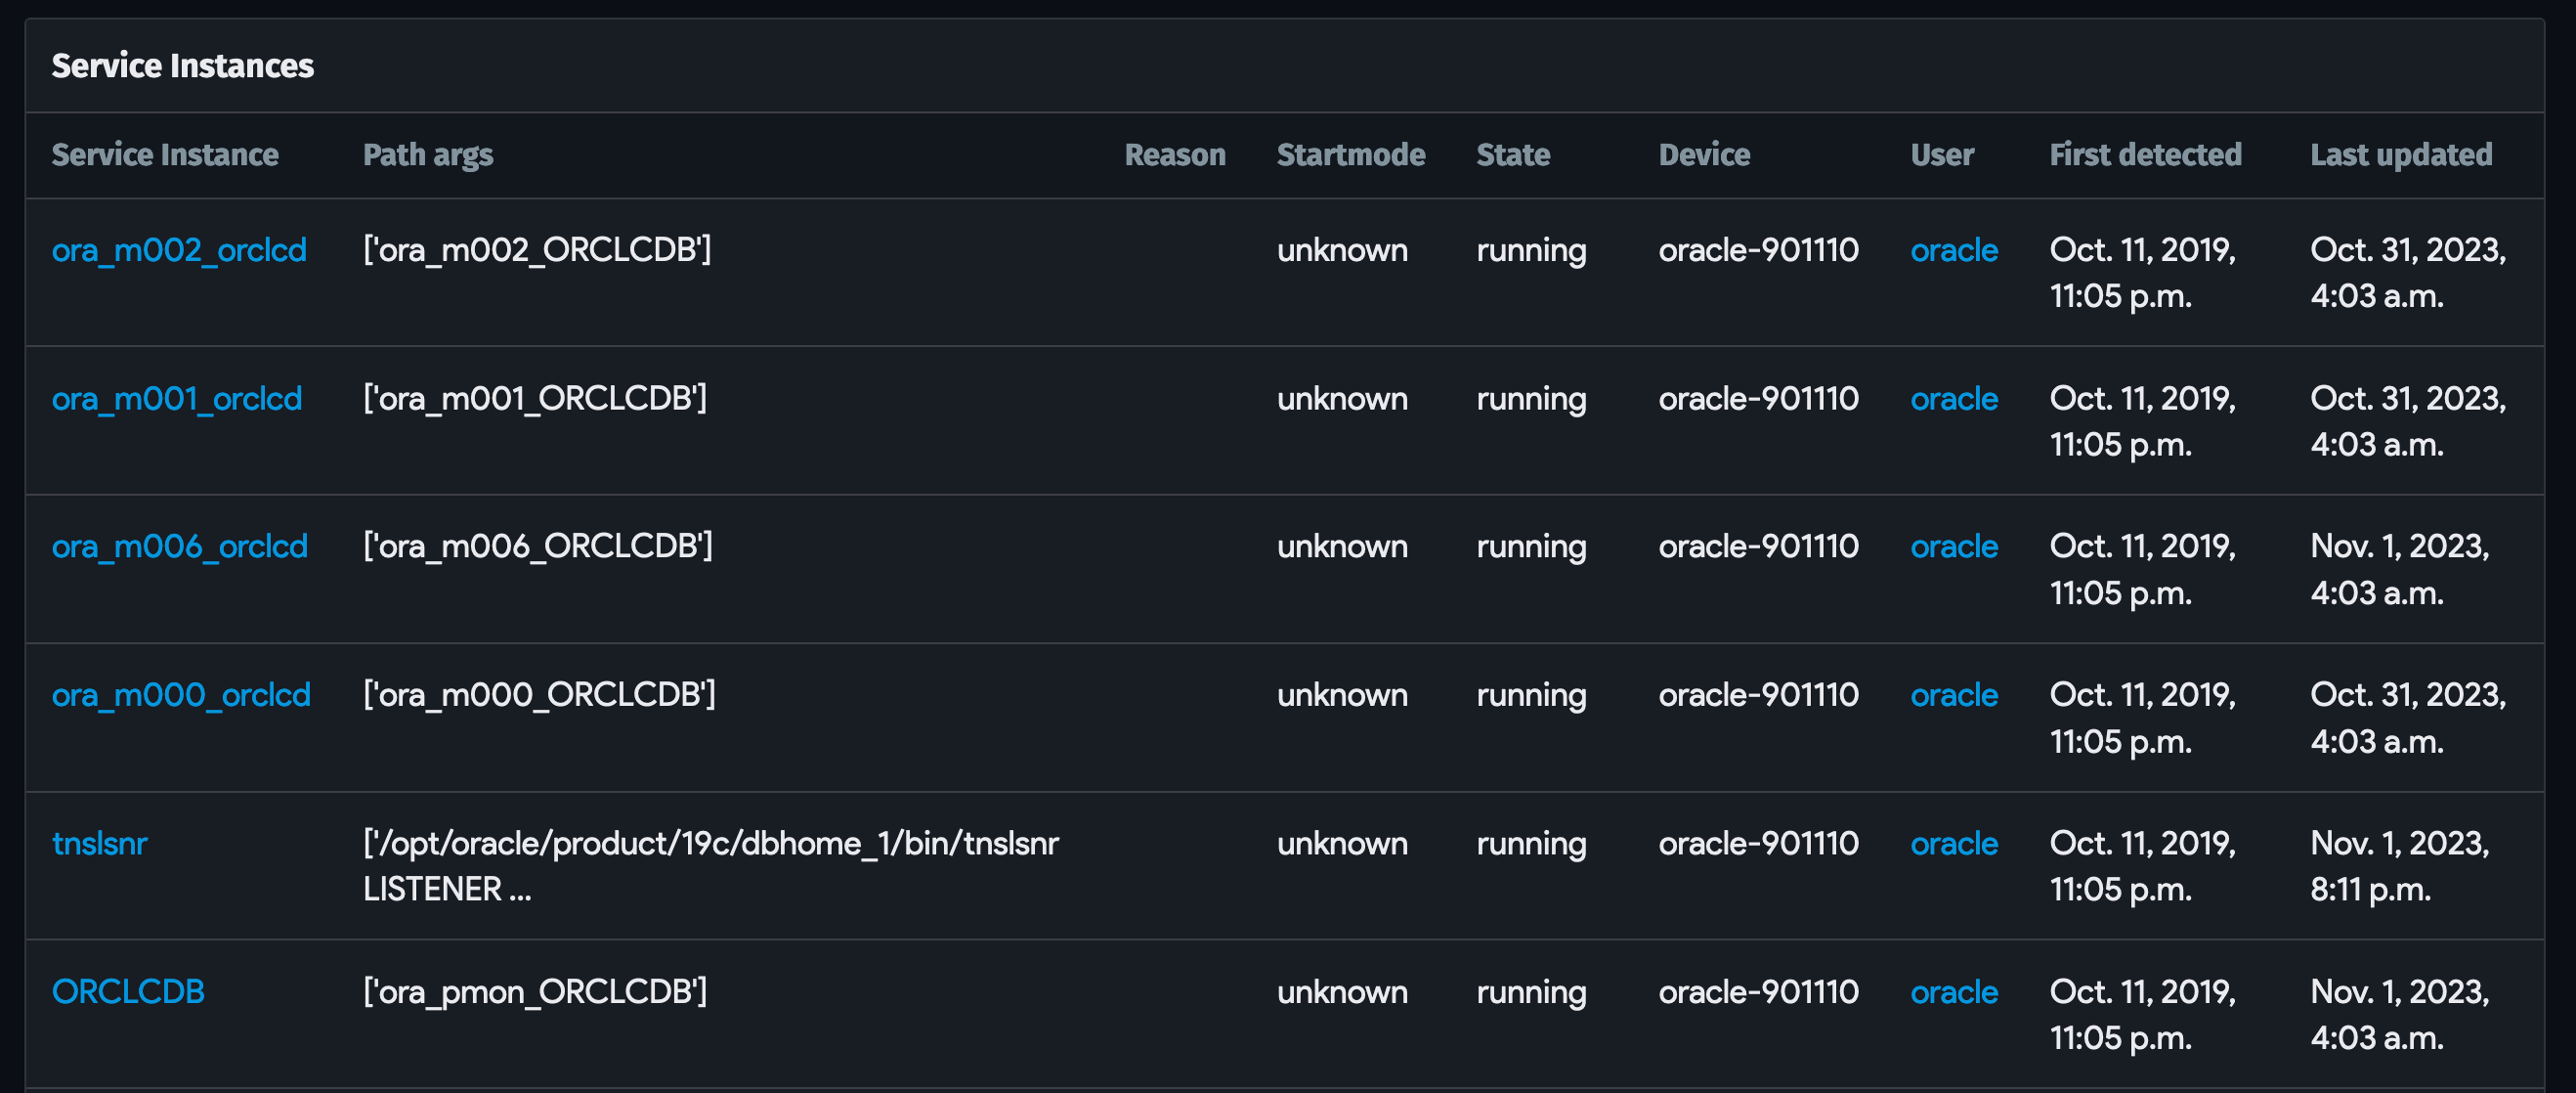Image resolution: width=2576 pixels, height=1093 pixels.
Task: Click the First detected column header
Action: point(2145,155)
